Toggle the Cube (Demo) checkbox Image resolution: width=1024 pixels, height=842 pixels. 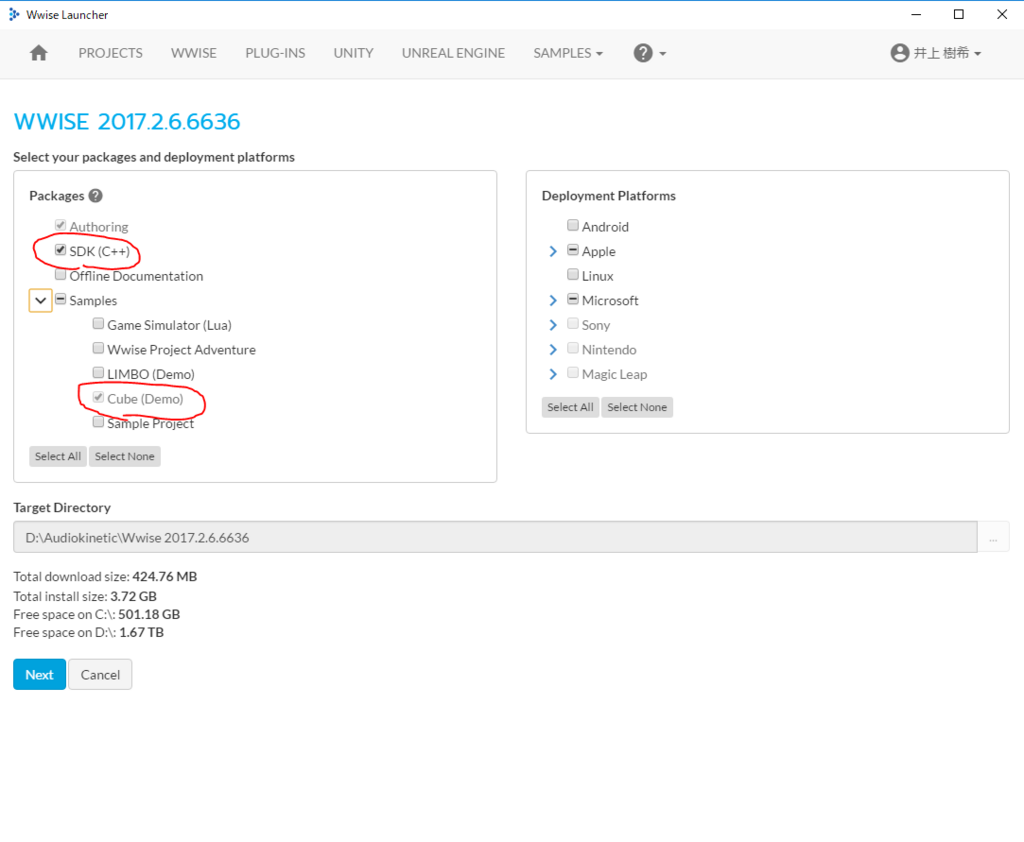coord(99,397)
